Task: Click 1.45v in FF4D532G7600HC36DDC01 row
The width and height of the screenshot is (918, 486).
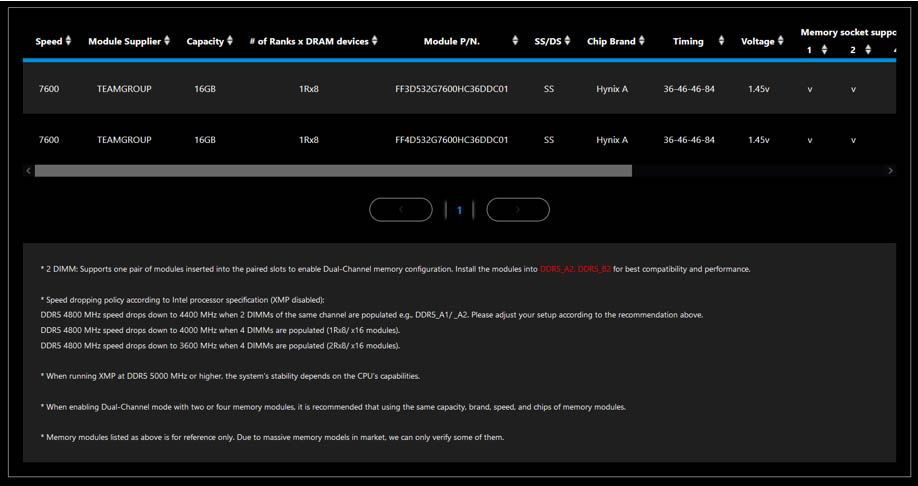Action: (759, 140)
